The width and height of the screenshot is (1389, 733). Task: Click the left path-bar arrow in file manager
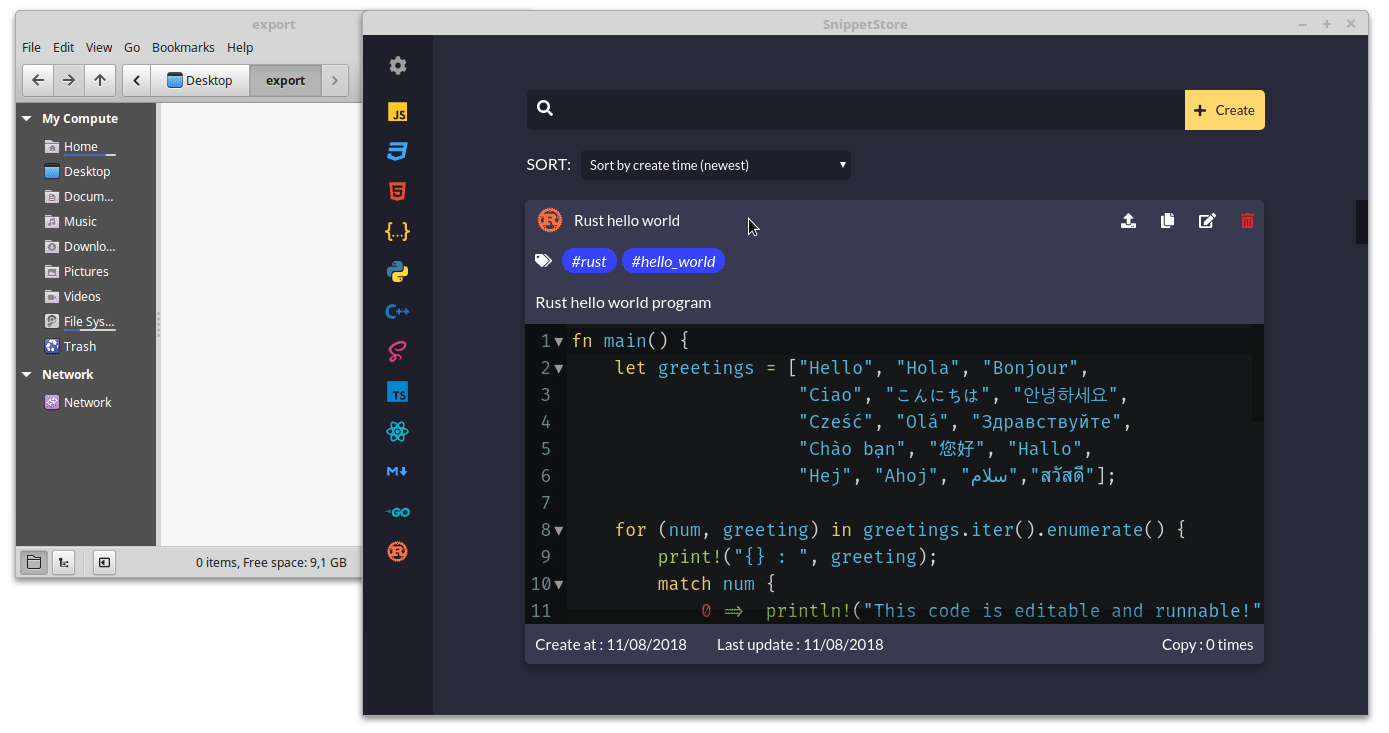pos(136,80)
